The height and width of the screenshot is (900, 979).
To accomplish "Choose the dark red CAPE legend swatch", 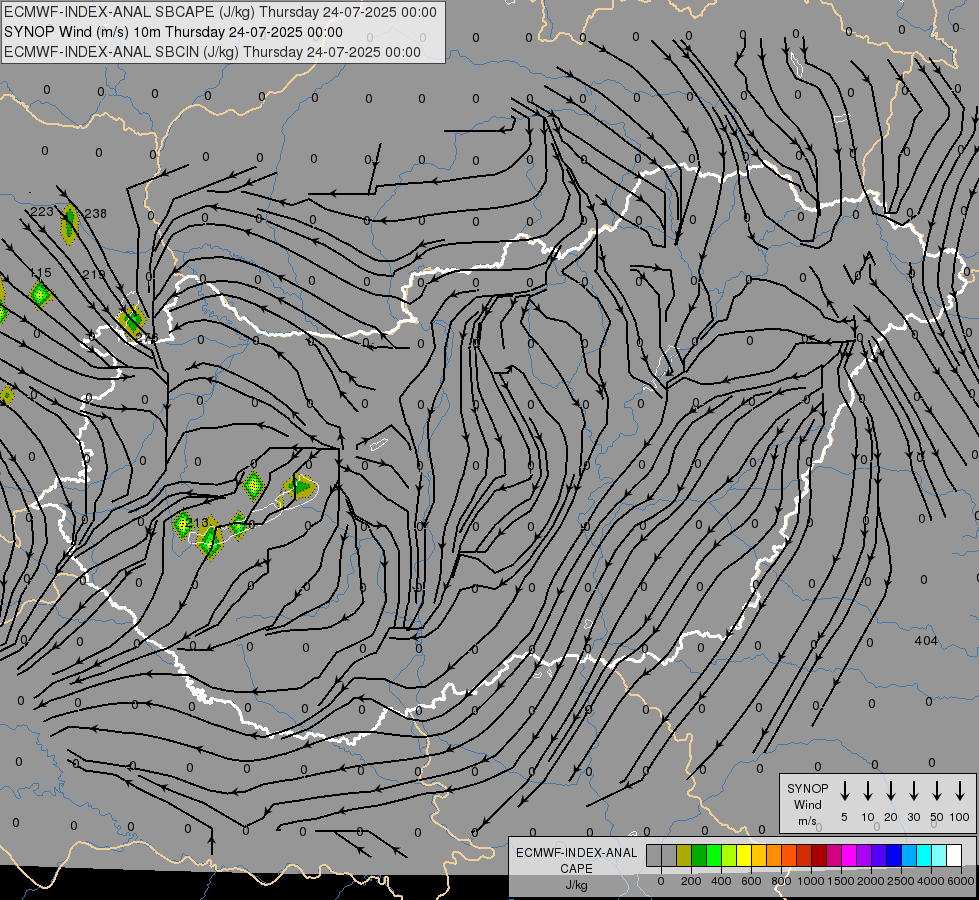I will click(819, 856).
